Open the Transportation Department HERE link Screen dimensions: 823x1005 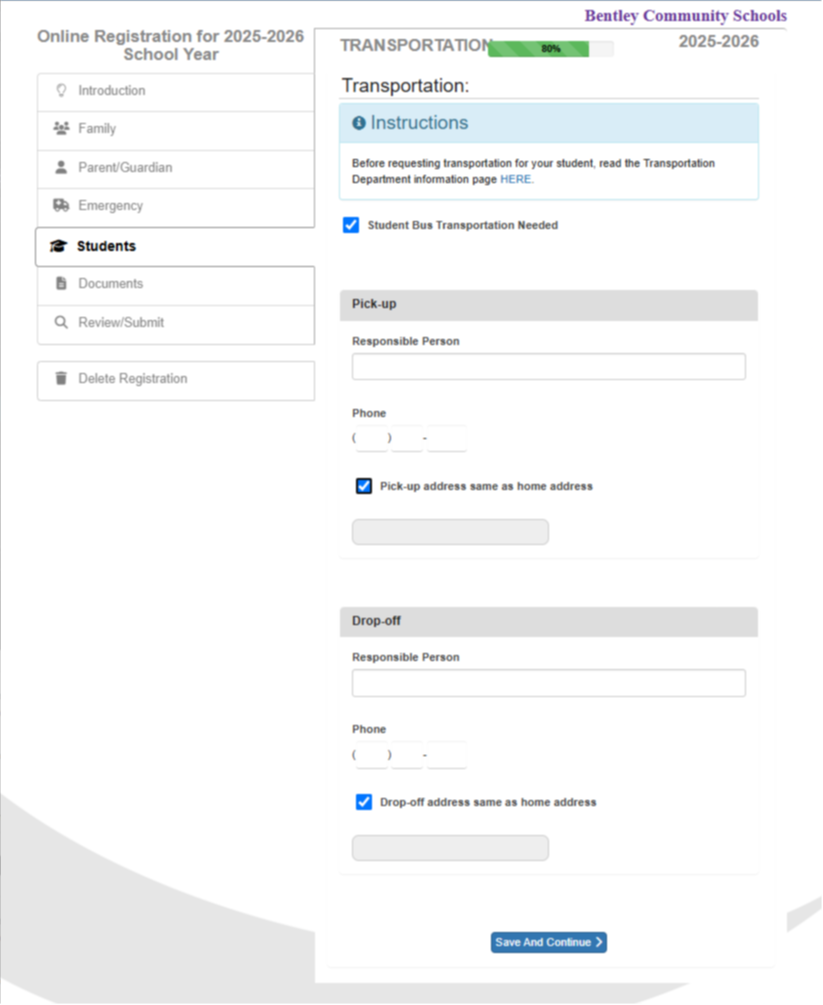(515, 179)
